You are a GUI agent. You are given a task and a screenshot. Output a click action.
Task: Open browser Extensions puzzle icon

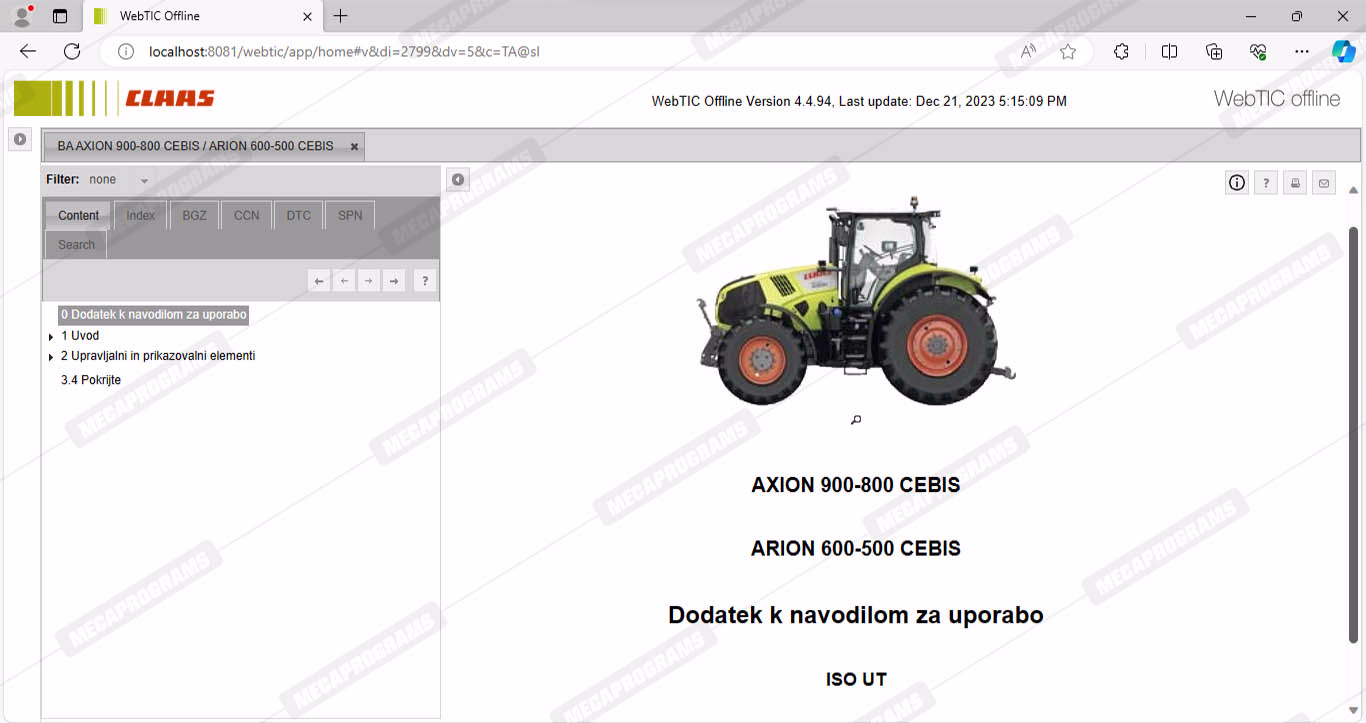(x=1121, y=52)
